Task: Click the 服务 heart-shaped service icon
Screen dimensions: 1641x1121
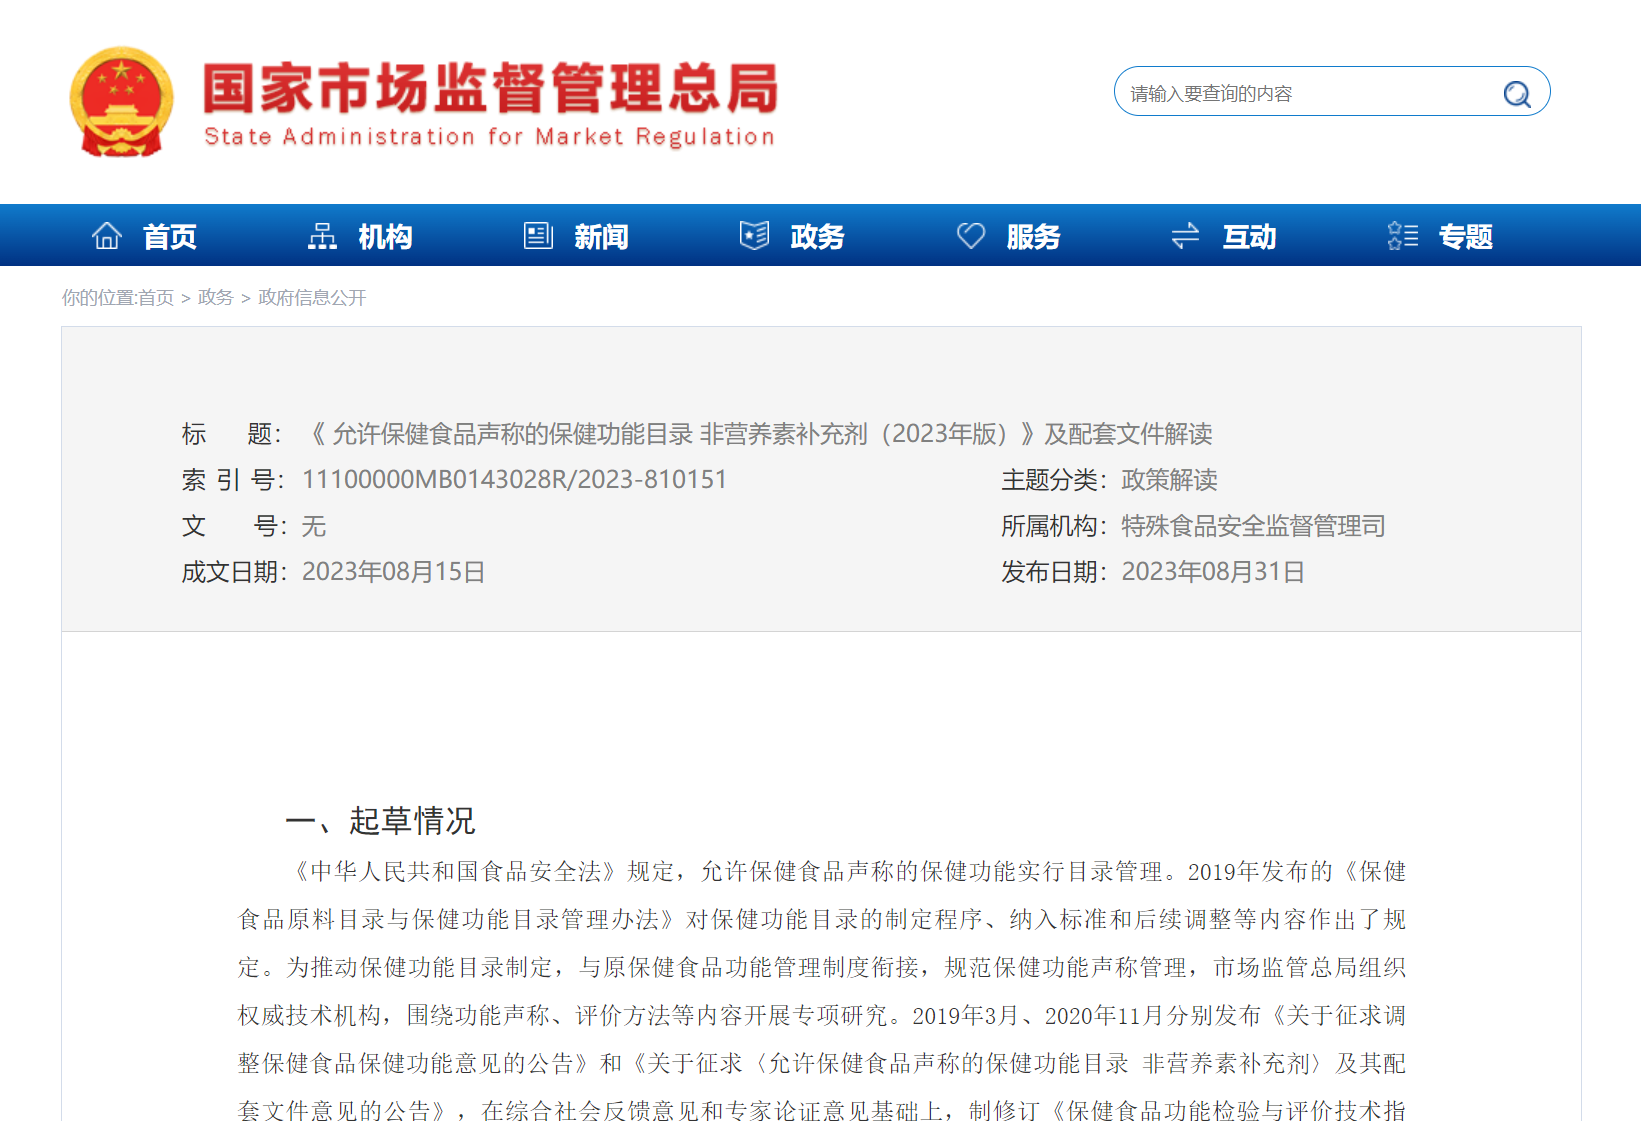Action: [971, 234]
